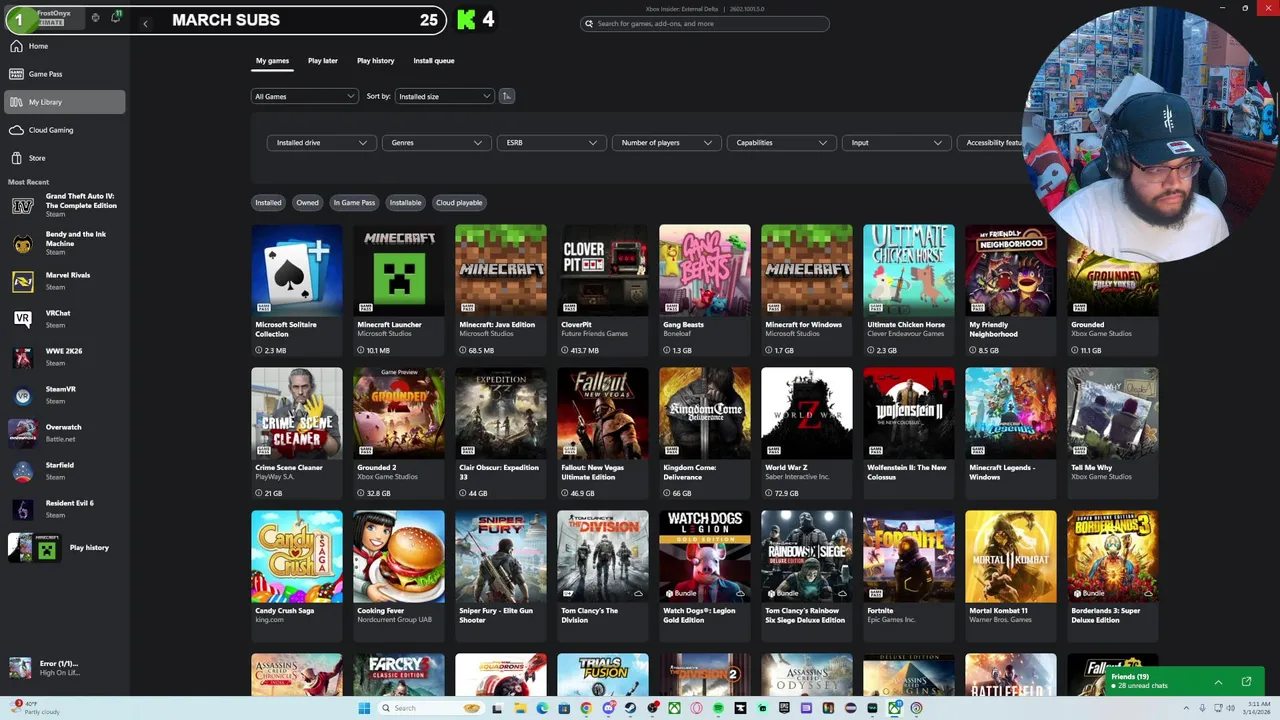Switch to the Install queue tab
Screen dimensions: 1280x720
[x=434, y=61]
